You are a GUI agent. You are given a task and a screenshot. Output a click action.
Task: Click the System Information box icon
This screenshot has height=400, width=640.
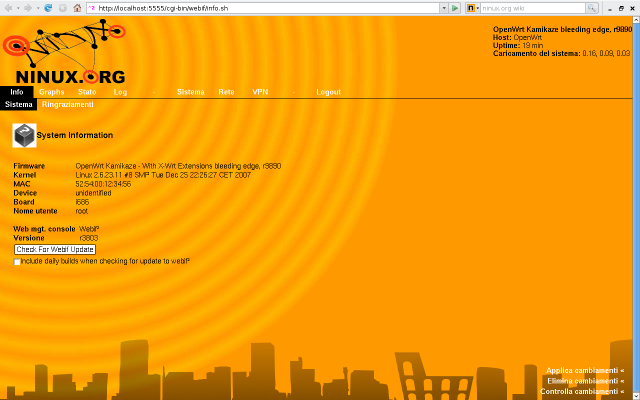pos(23,135)
